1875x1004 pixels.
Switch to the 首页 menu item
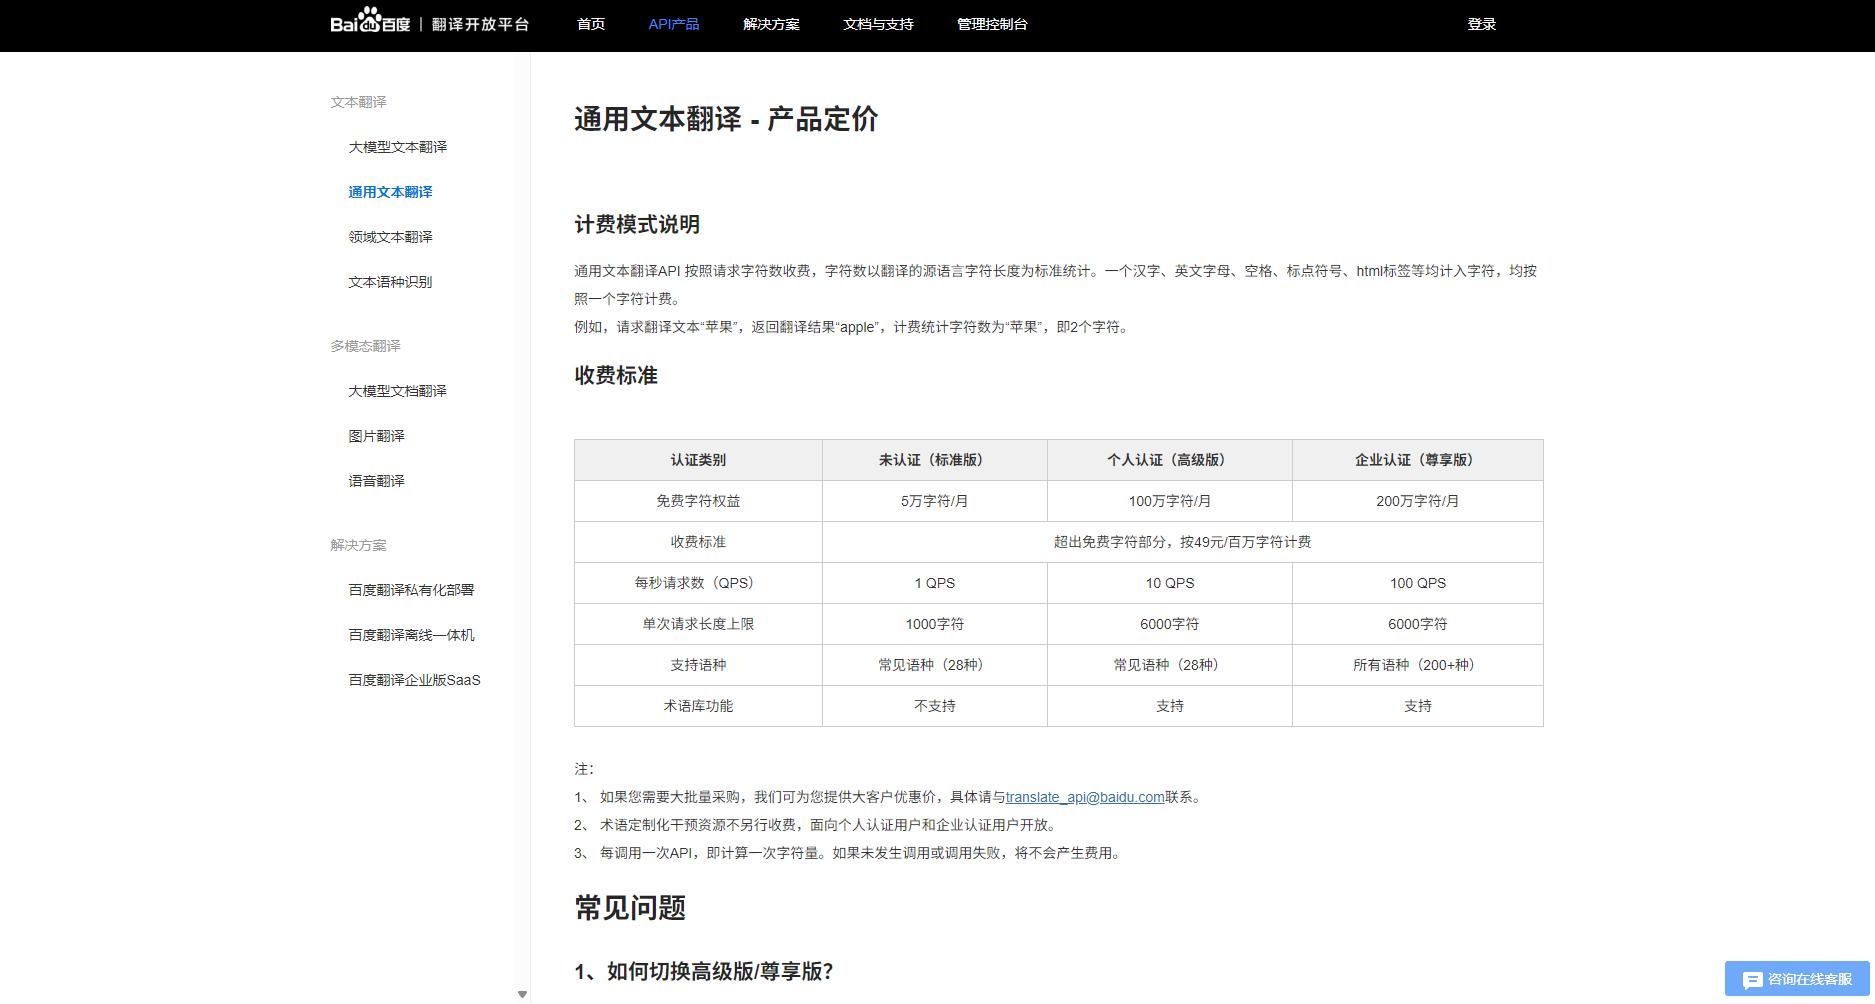590,23
